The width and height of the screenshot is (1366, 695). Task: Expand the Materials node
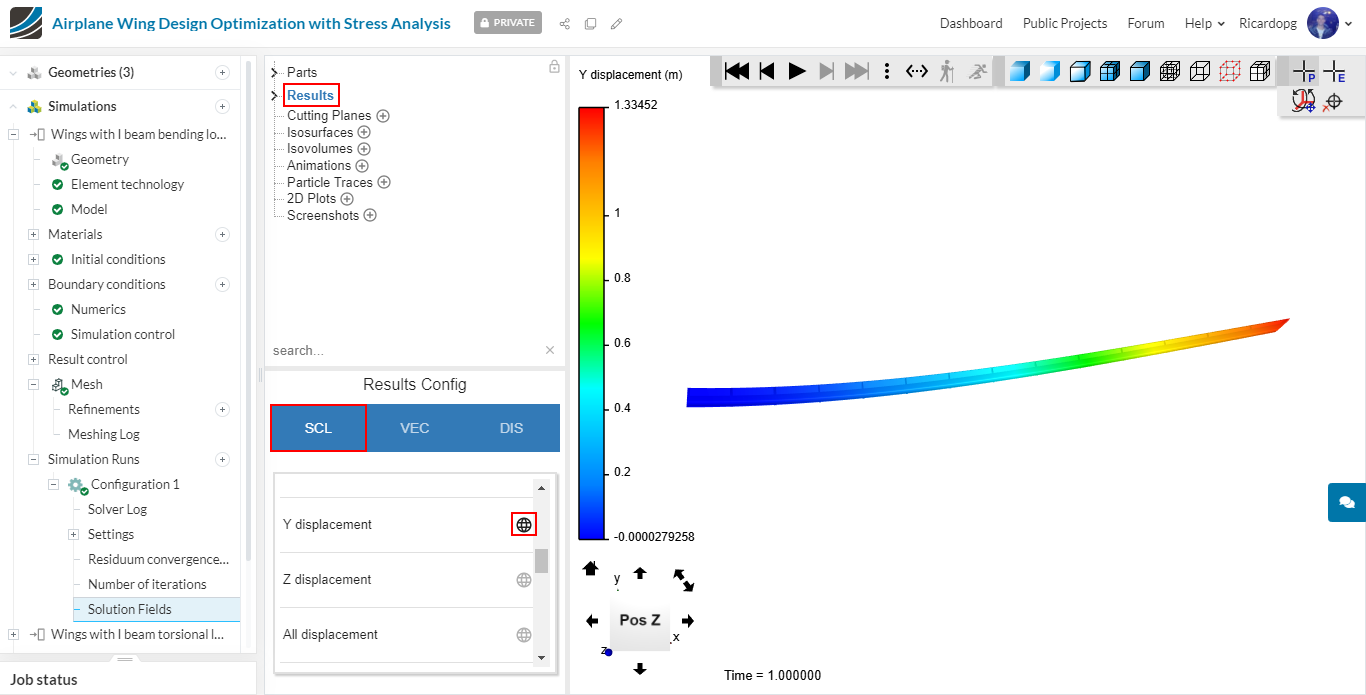tap(33, 234)
